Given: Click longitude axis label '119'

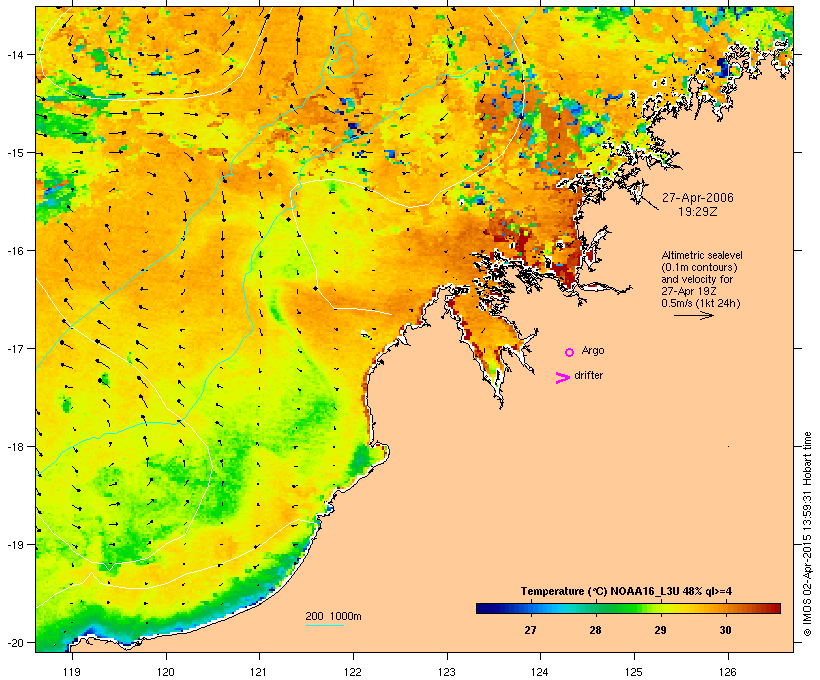Looking at the screenshot, I should click(72, 672).
